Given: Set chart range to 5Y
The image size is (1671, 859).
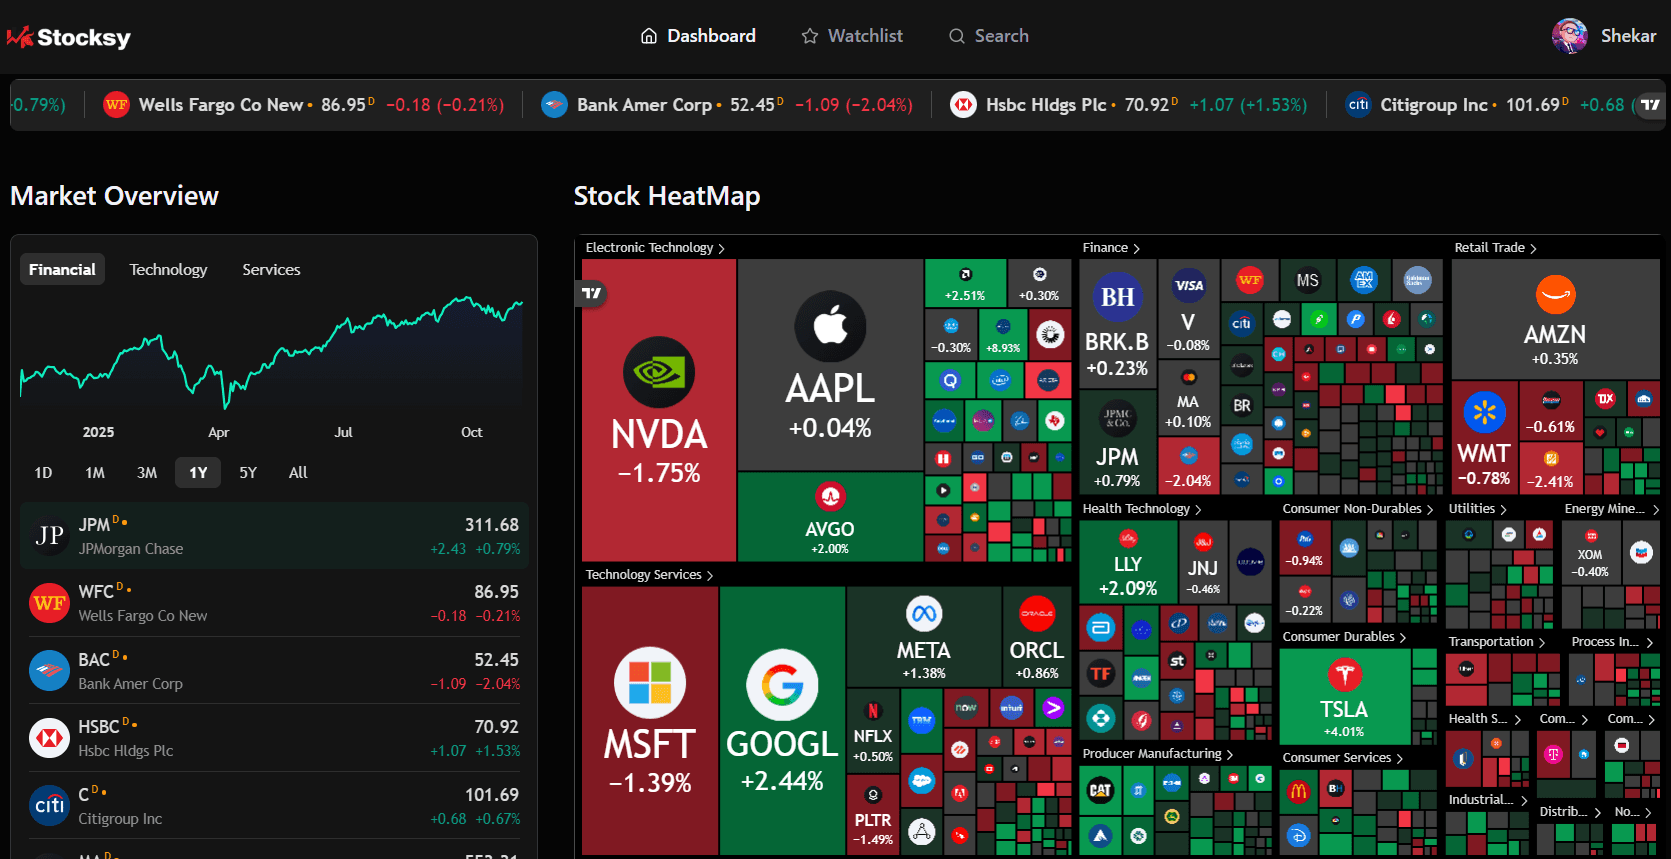Looking at the screenshot, I should [x=248, y=472].
